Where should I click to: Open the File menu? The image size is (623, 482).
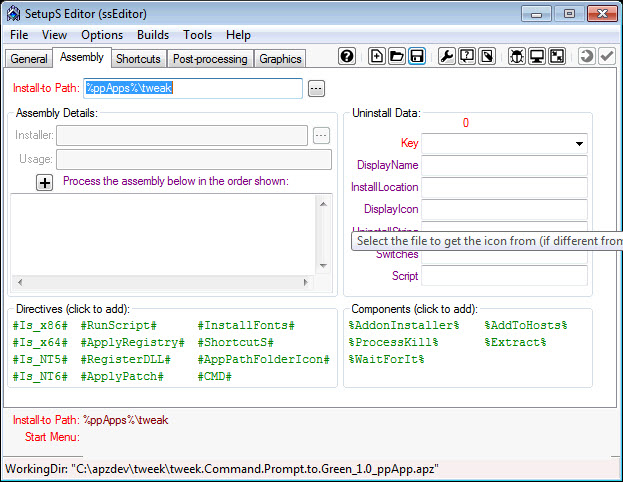point(19,35)
